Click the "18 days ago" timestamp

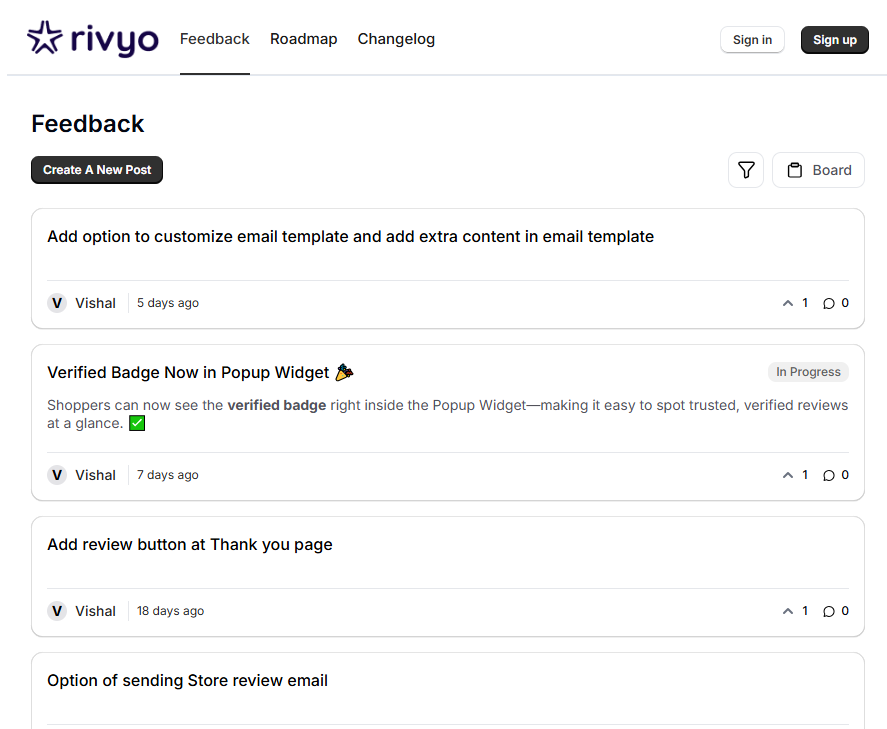click(x=170, y=611)
